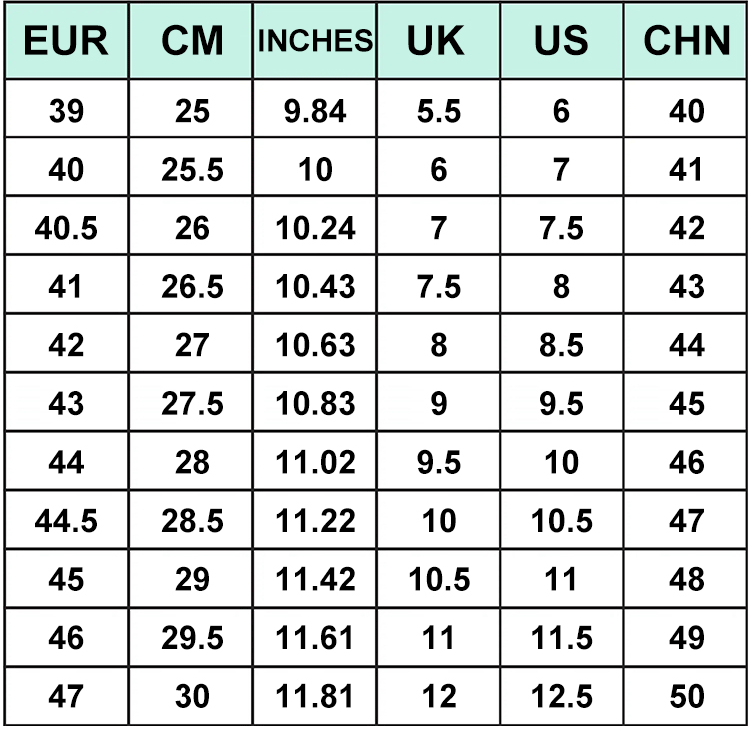The image size is (750, 750).
Task: Click the 10.43 inches cell
Action: point(315,287)
